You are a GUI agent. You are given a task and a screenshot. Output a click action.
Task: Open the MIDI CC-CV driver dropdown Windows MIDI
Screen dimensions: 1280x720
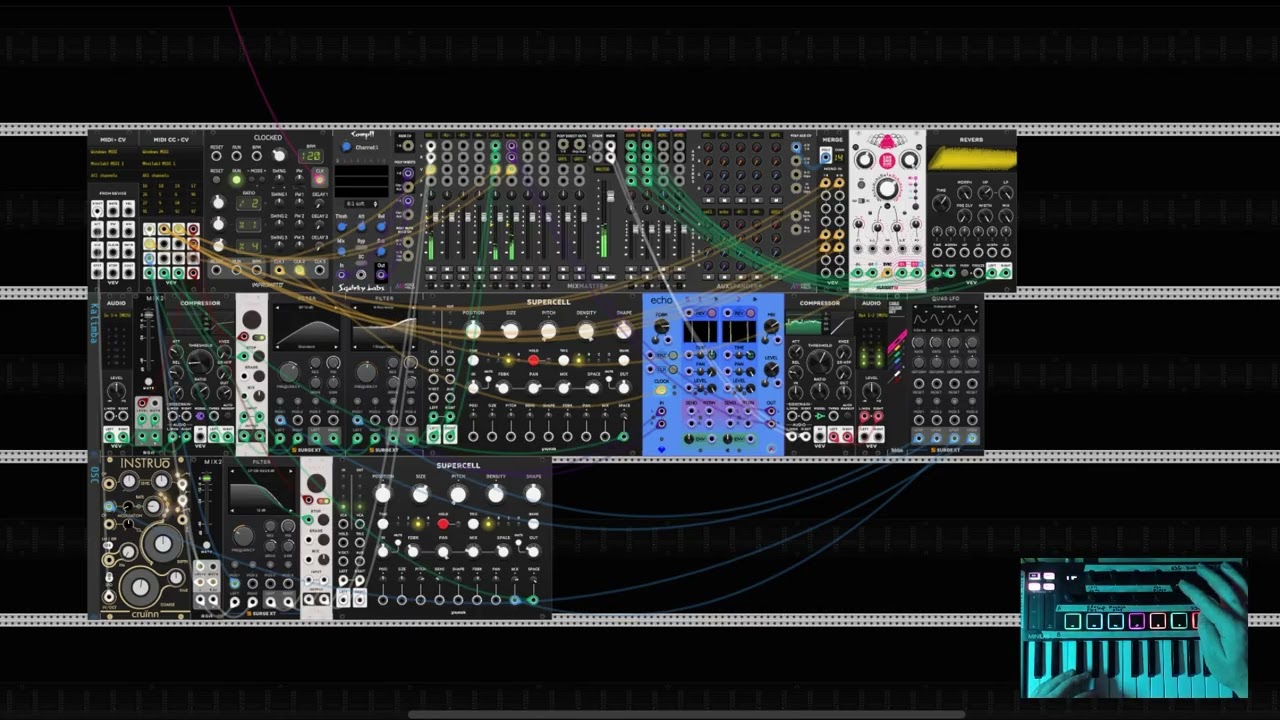tap(171, 152)
